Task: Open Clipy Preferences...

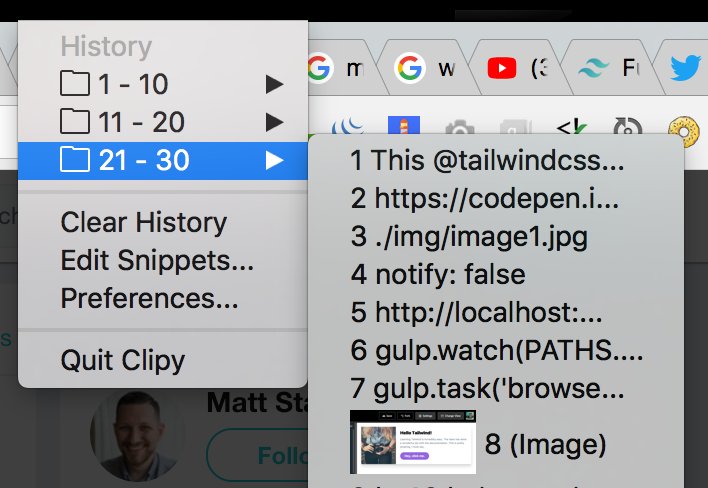Action: tap(149, 298)
